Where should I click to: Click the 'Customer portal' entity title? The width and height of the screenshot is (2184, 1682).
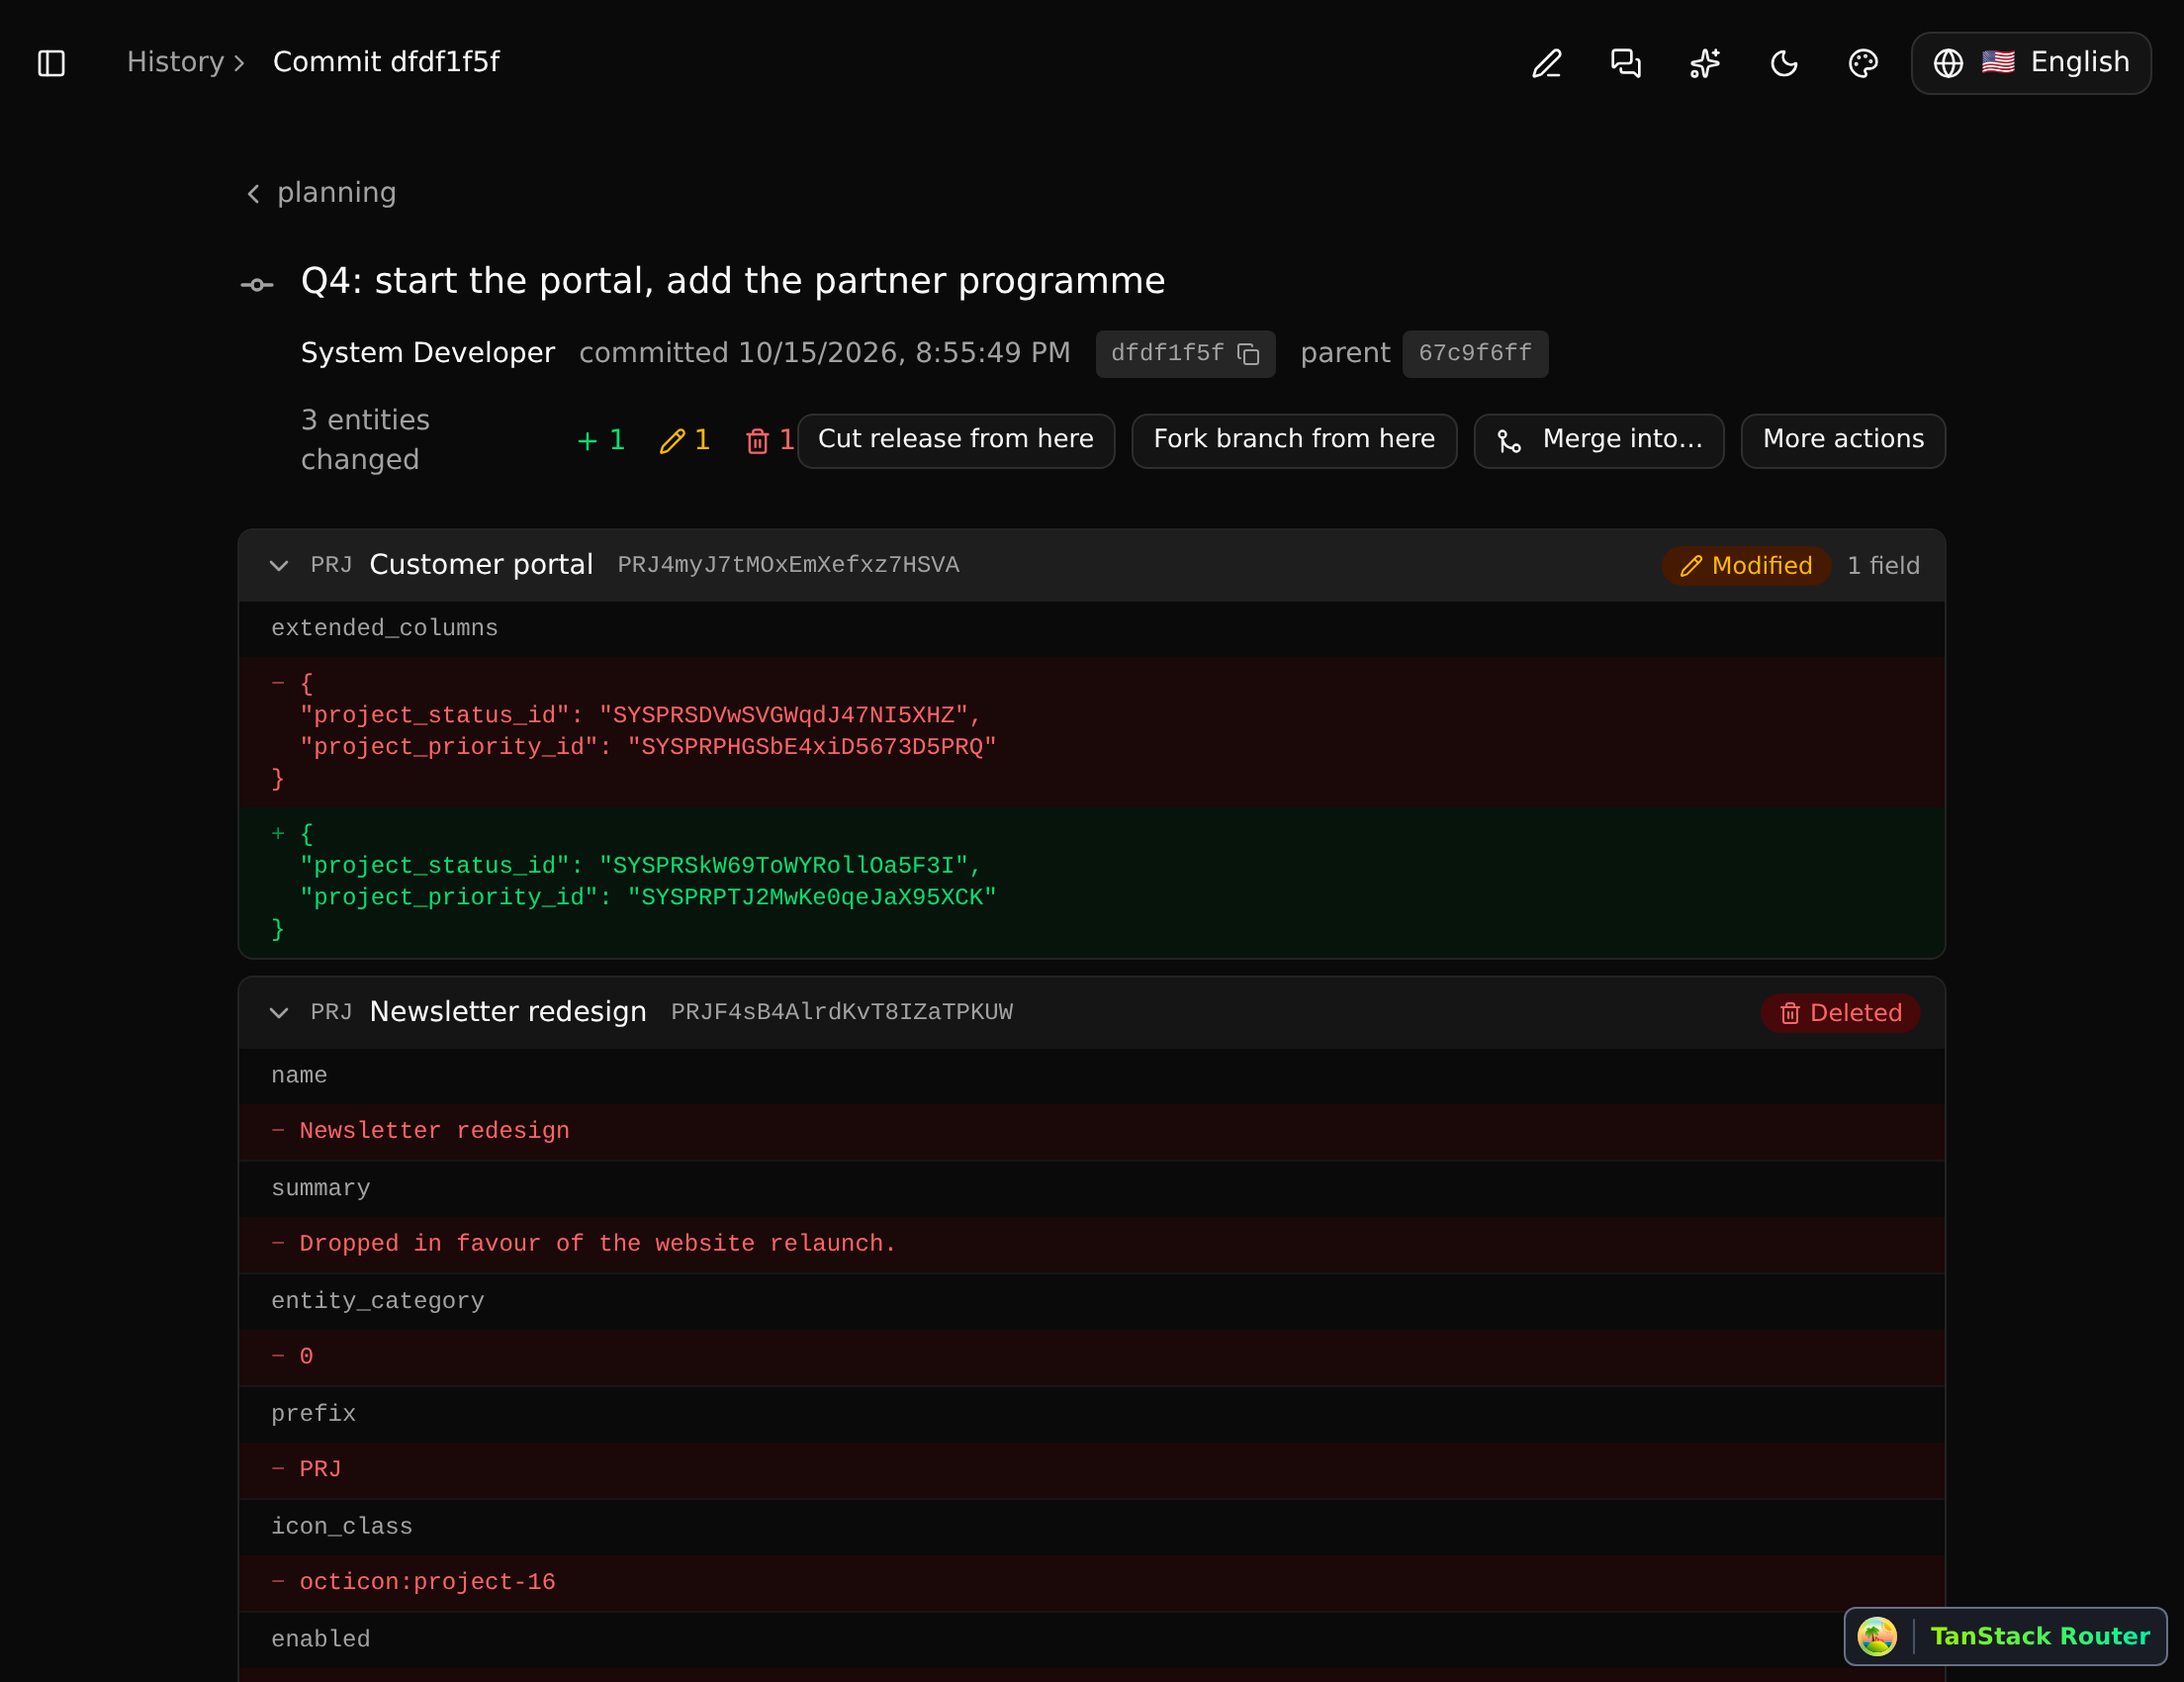click(x=481, y=565)
